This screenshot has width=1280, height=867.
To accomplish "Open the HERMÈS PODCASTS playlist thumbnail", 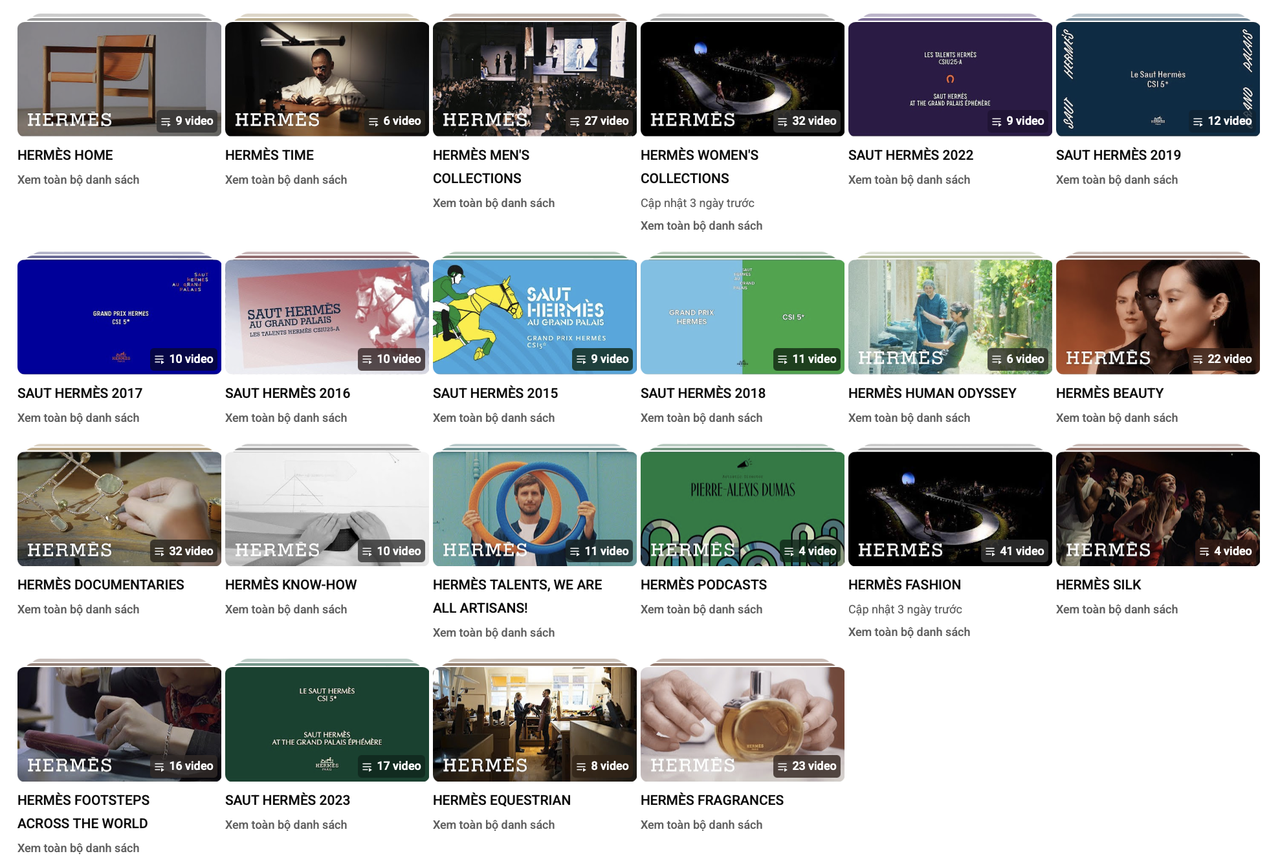I will (742, 509).
